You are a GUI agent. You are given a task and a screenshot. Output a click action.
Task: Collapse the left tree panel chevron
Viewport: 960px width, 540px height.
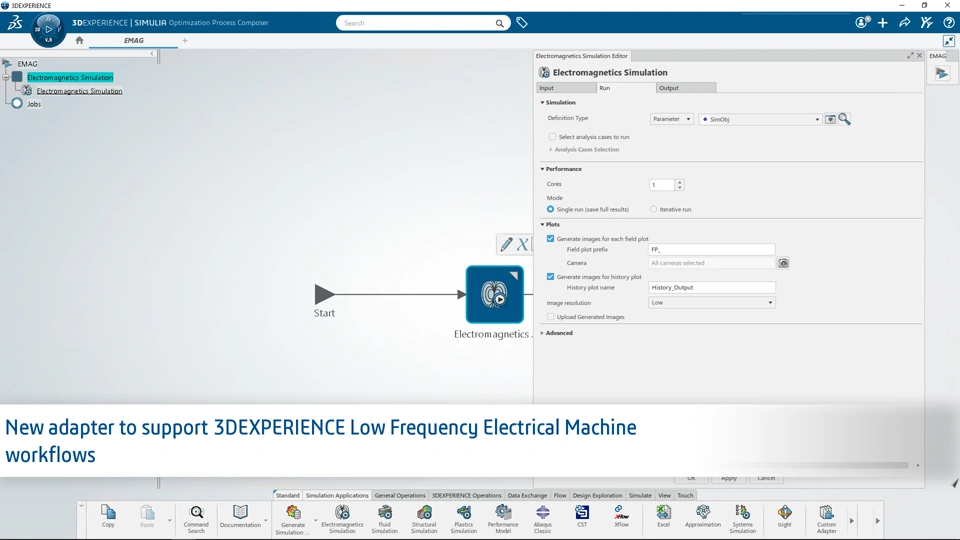[x=152, y=54]
